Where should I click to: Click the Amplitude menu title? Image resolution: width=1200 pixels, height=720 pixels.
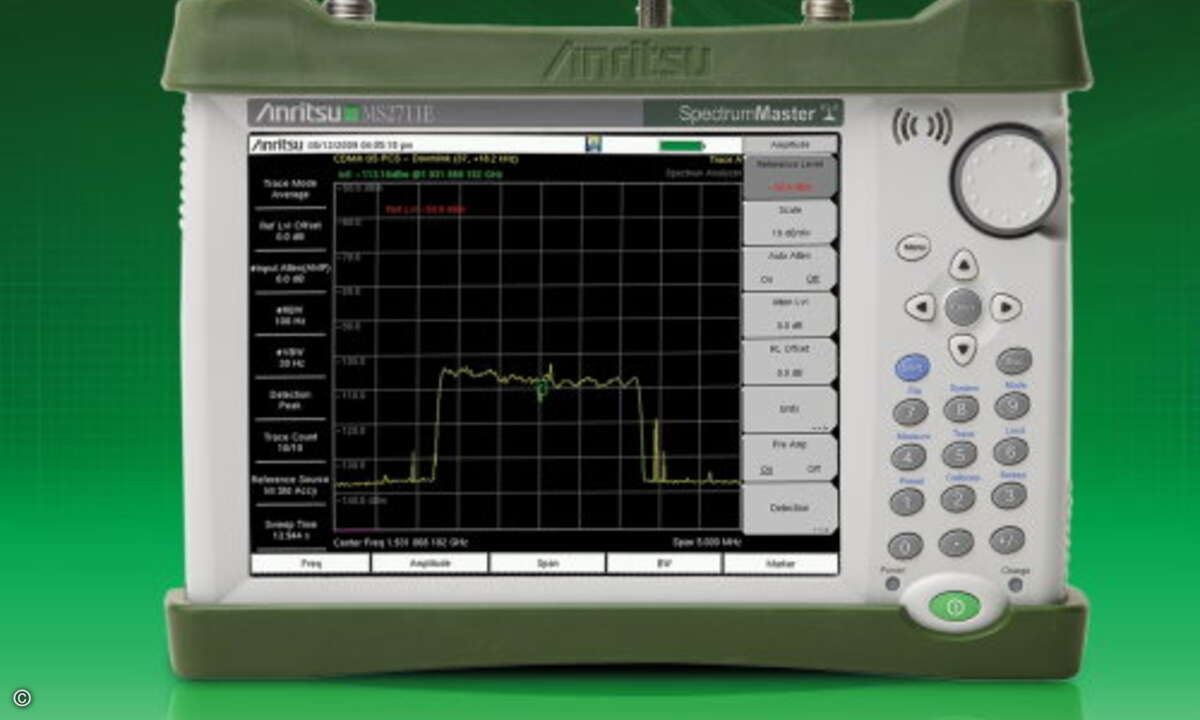(790, 144)
